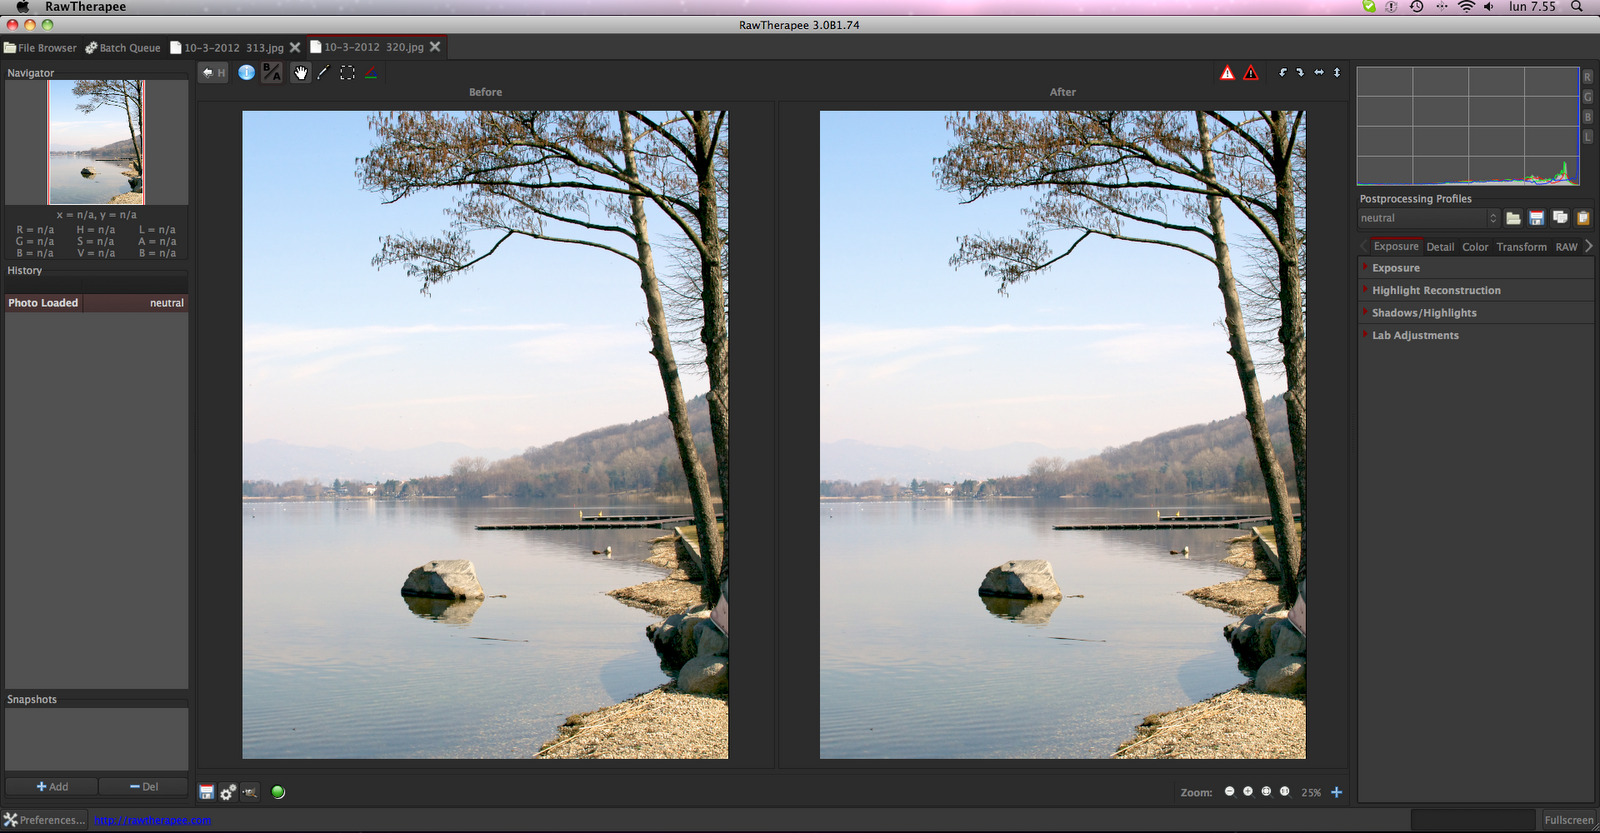
Task: Zoom in with plus magnifier icon
Action: pos(1248,792)
